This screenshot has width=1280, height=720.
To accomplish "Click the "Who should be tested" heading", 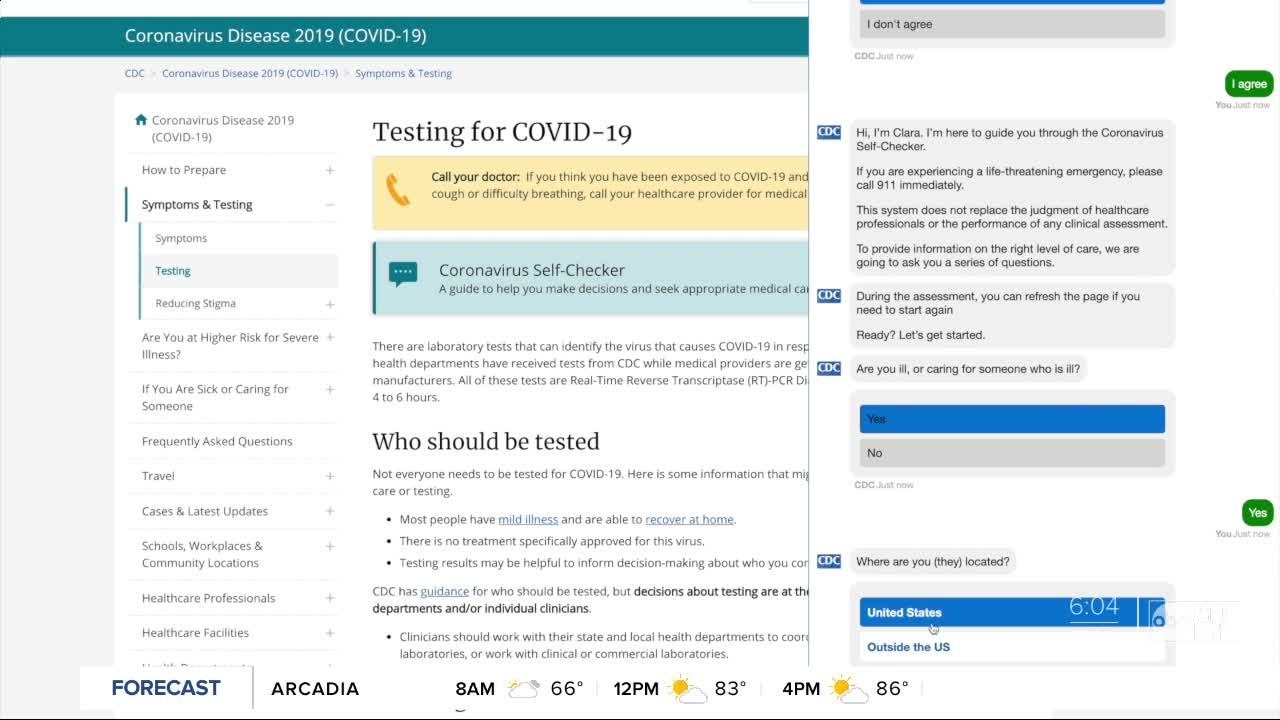I will 486,441.
